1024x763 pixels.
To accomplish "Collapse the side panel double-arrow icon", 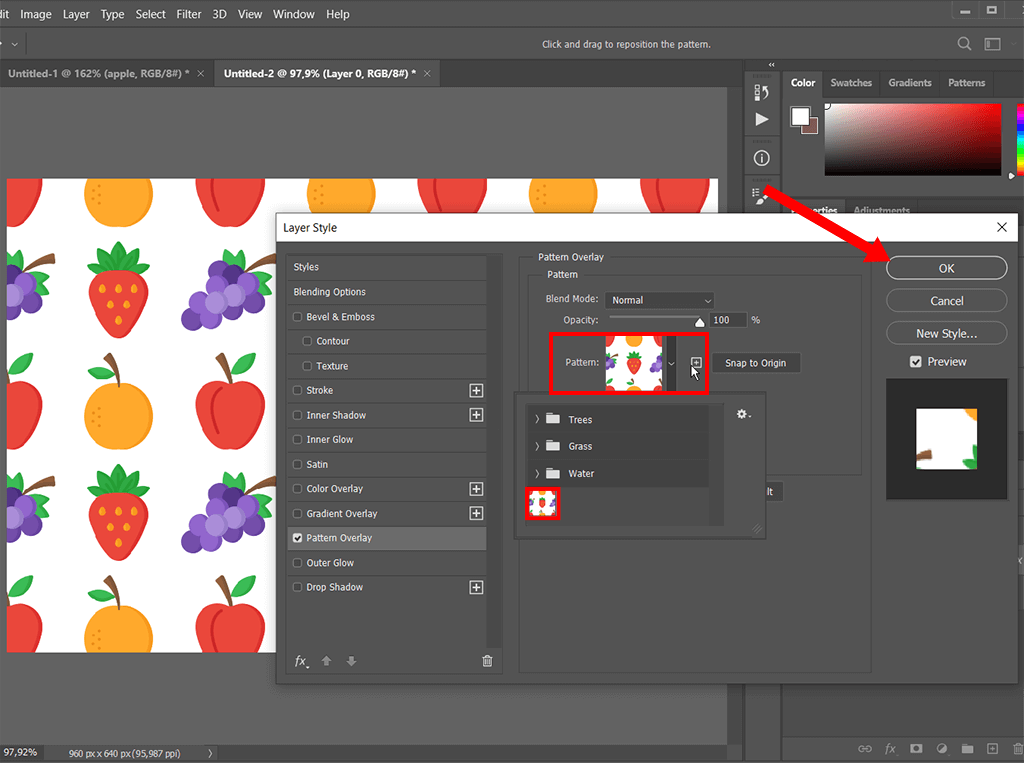I will tap(771, 65).
